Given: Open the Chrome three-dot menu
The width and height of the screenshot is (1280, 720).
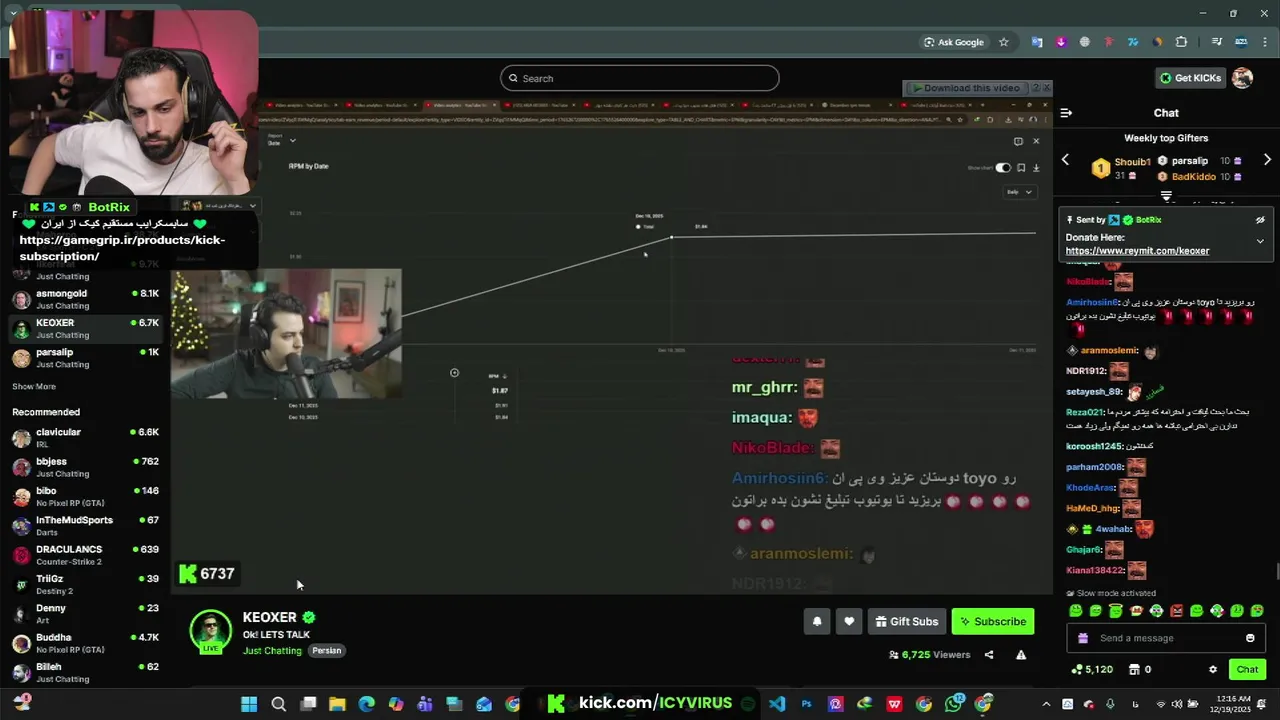Looking at the screenshot, I should pos(1264,42).
